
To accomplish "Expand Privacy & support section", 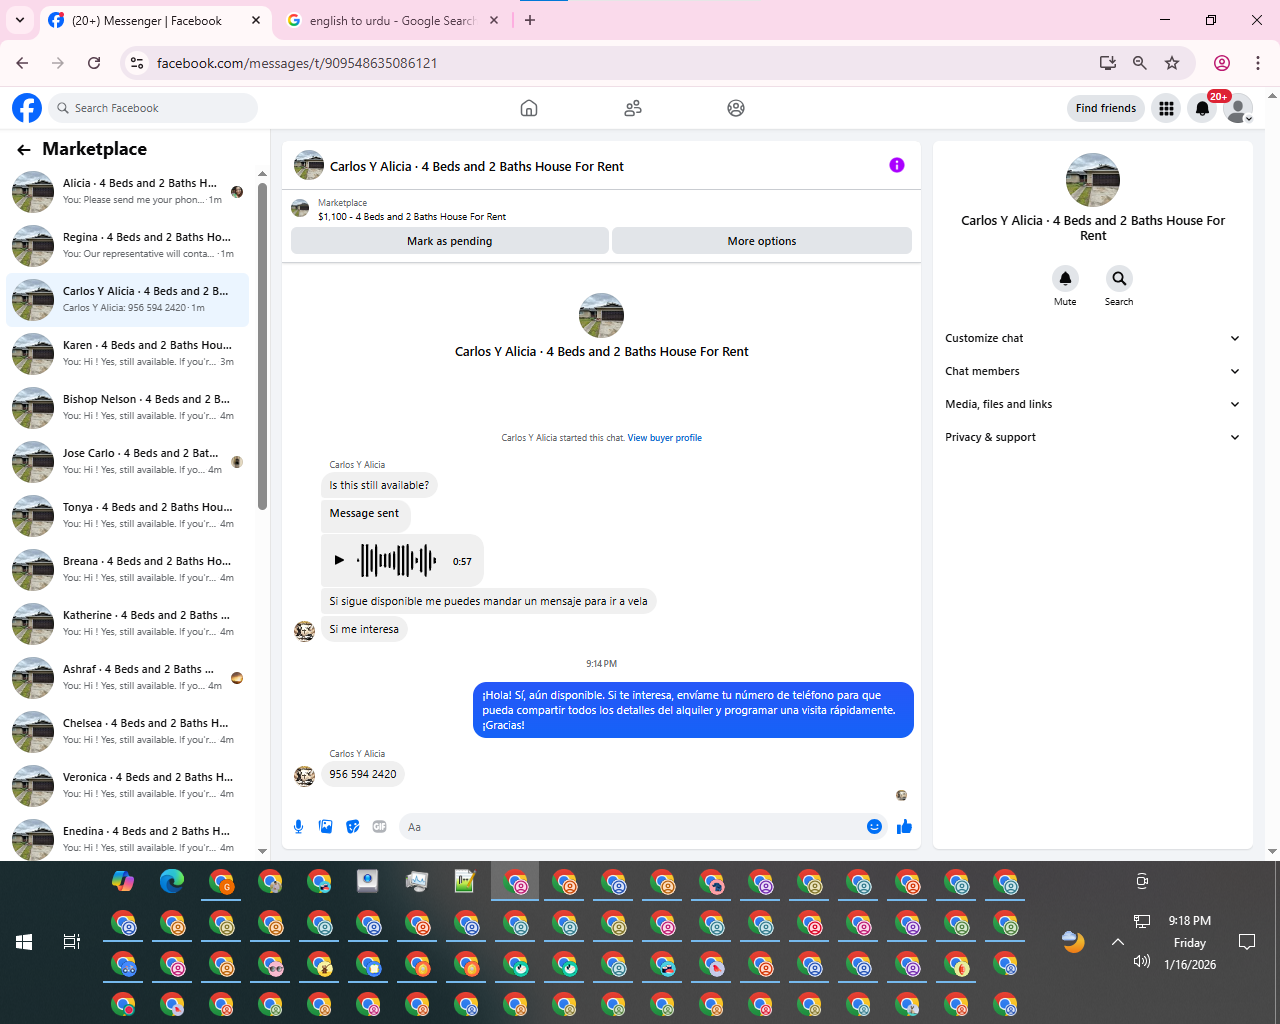I will [x=1092, y=437].
